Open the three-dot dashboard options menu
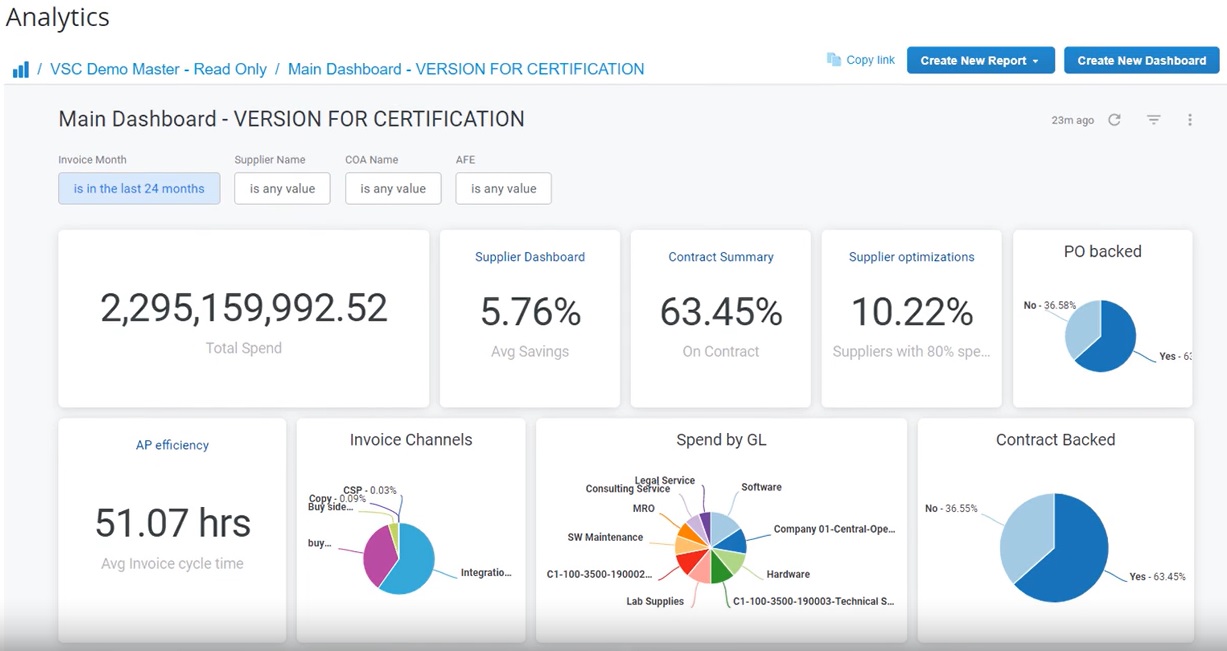 [x=1190, y=119]
